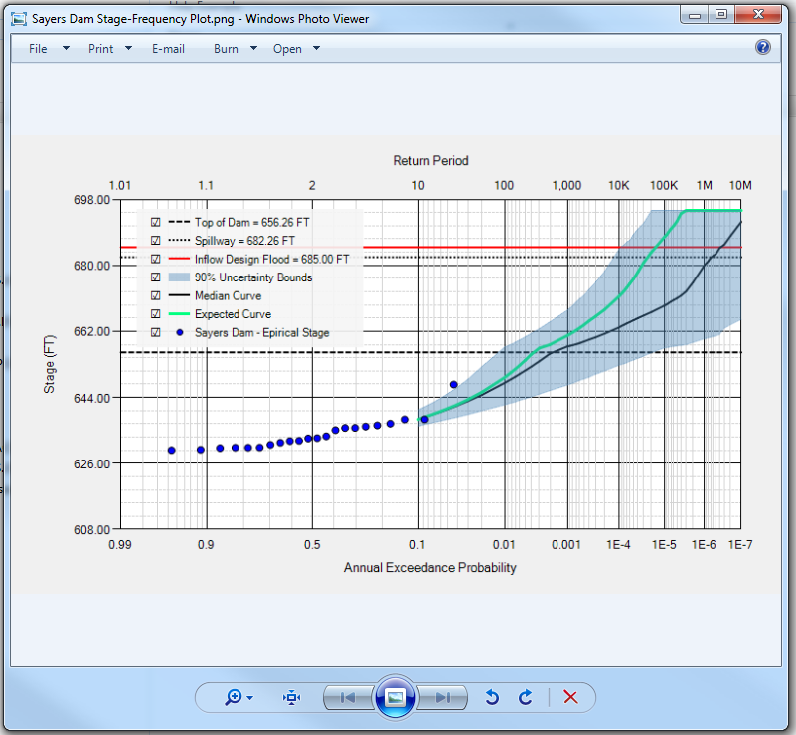
Task: Rotate the image counterclockwise
Action: coord(492,697)
